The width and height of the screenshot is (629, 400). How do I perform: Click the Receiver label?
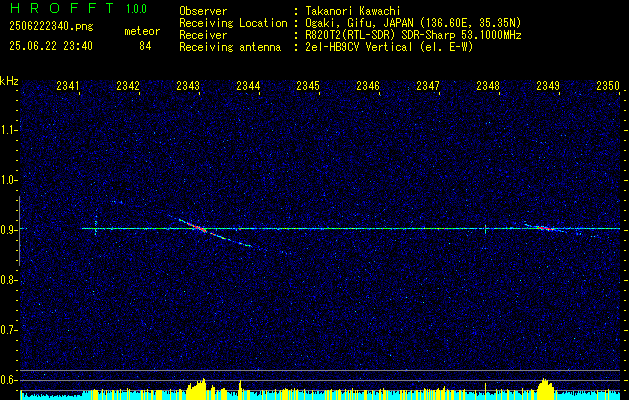pyautogui.click(x=203, y=35)
